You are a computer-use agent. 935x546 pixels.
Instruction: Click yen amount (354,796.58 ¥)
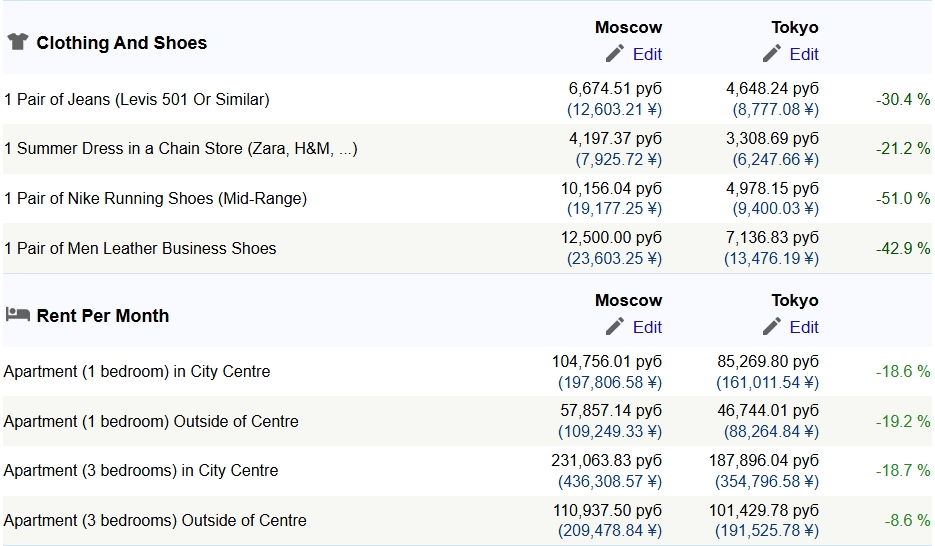coord(767,482)
